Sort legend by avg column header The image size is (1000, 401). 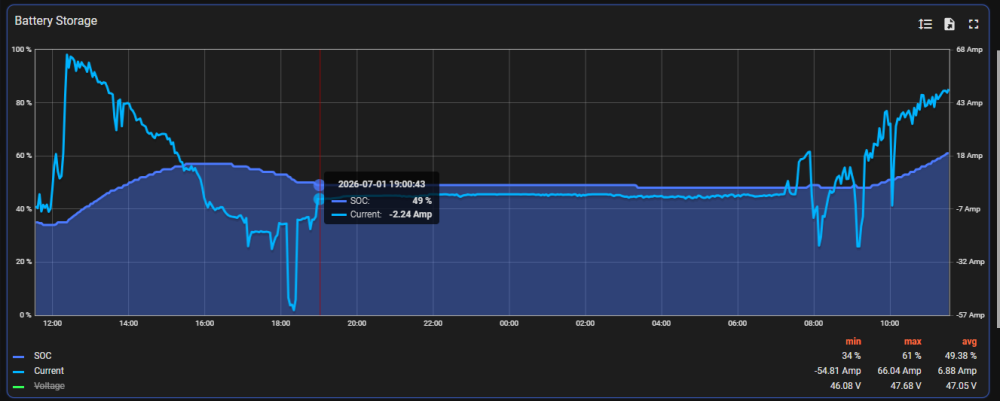[x=969, y=342]
